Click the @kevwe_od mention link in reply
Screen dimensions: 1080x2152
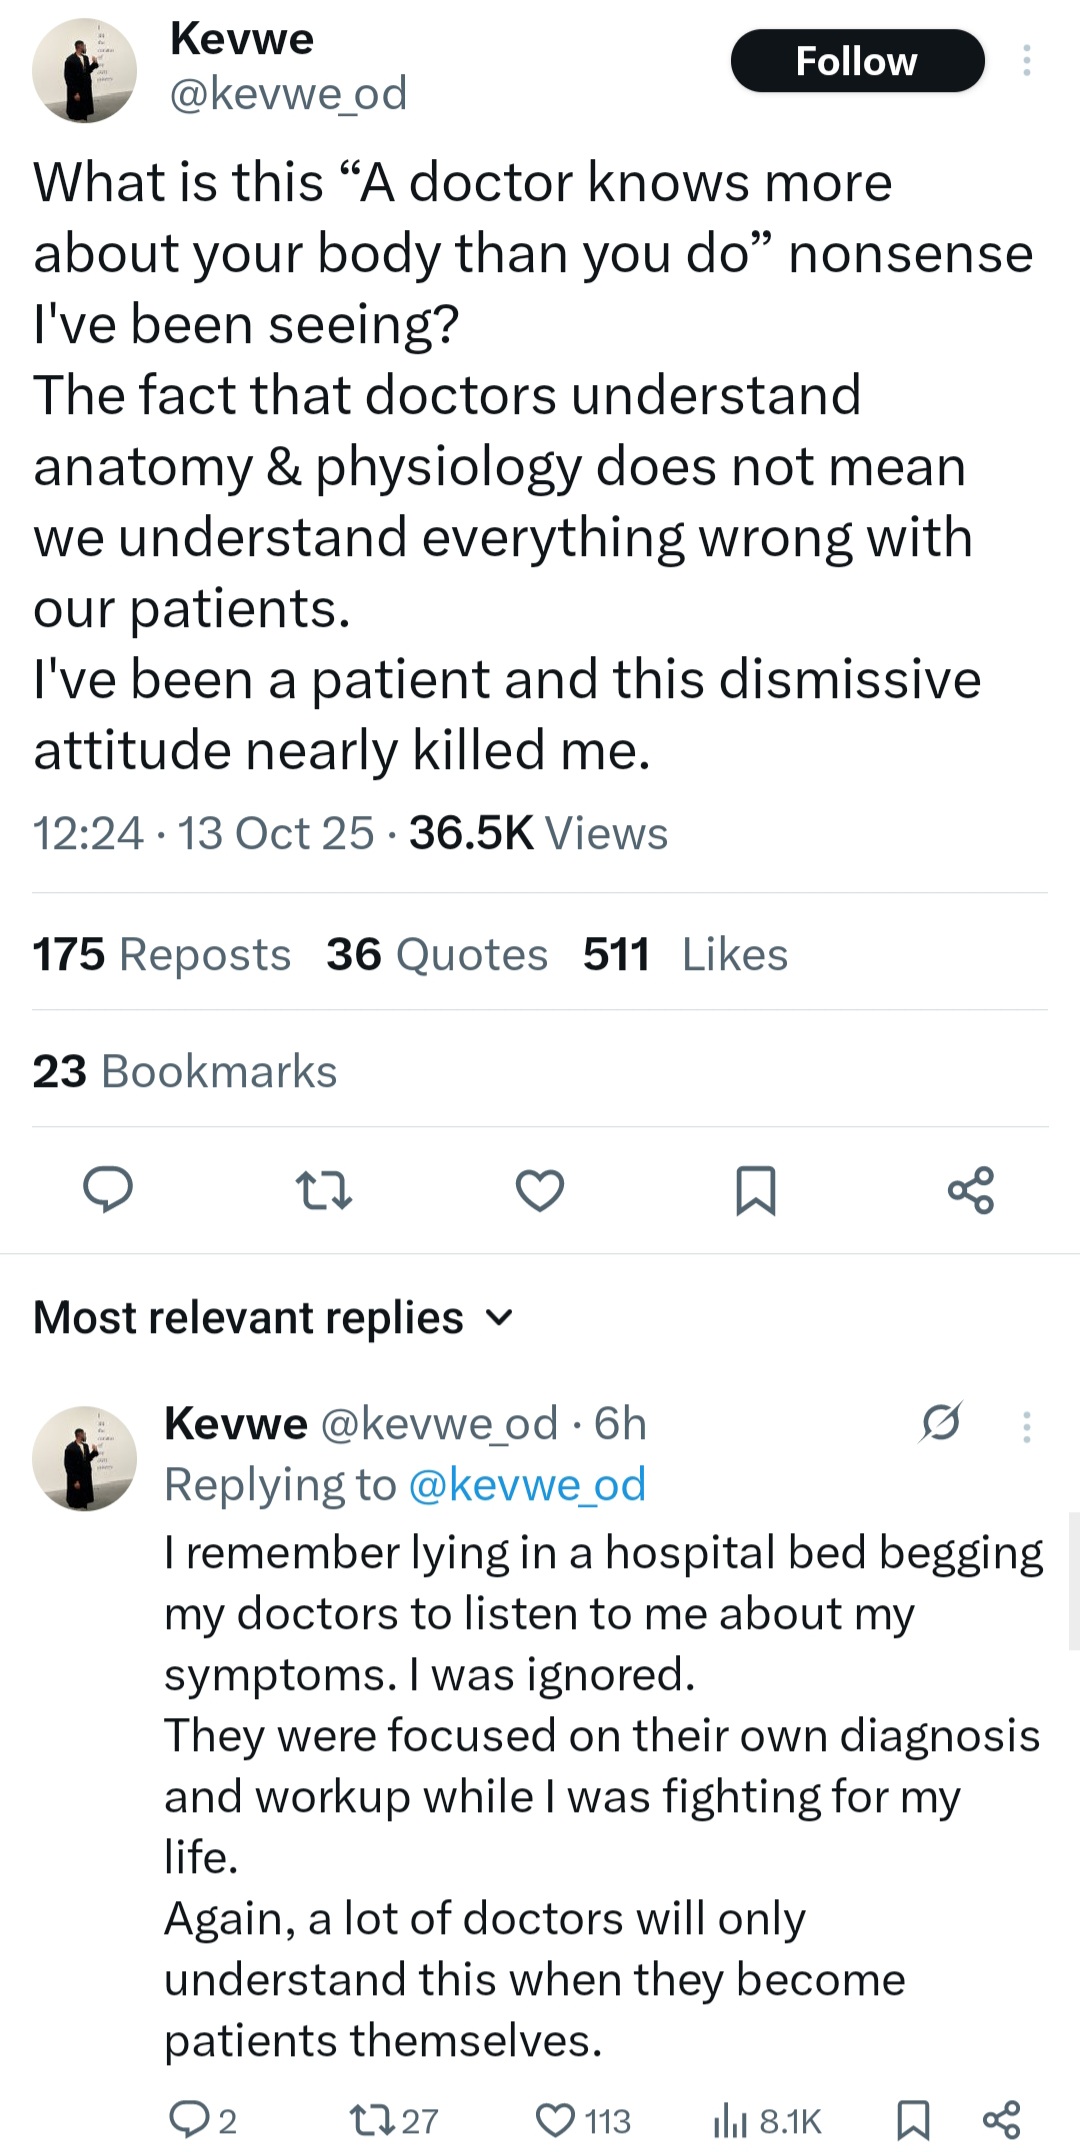pos(527,1485)
